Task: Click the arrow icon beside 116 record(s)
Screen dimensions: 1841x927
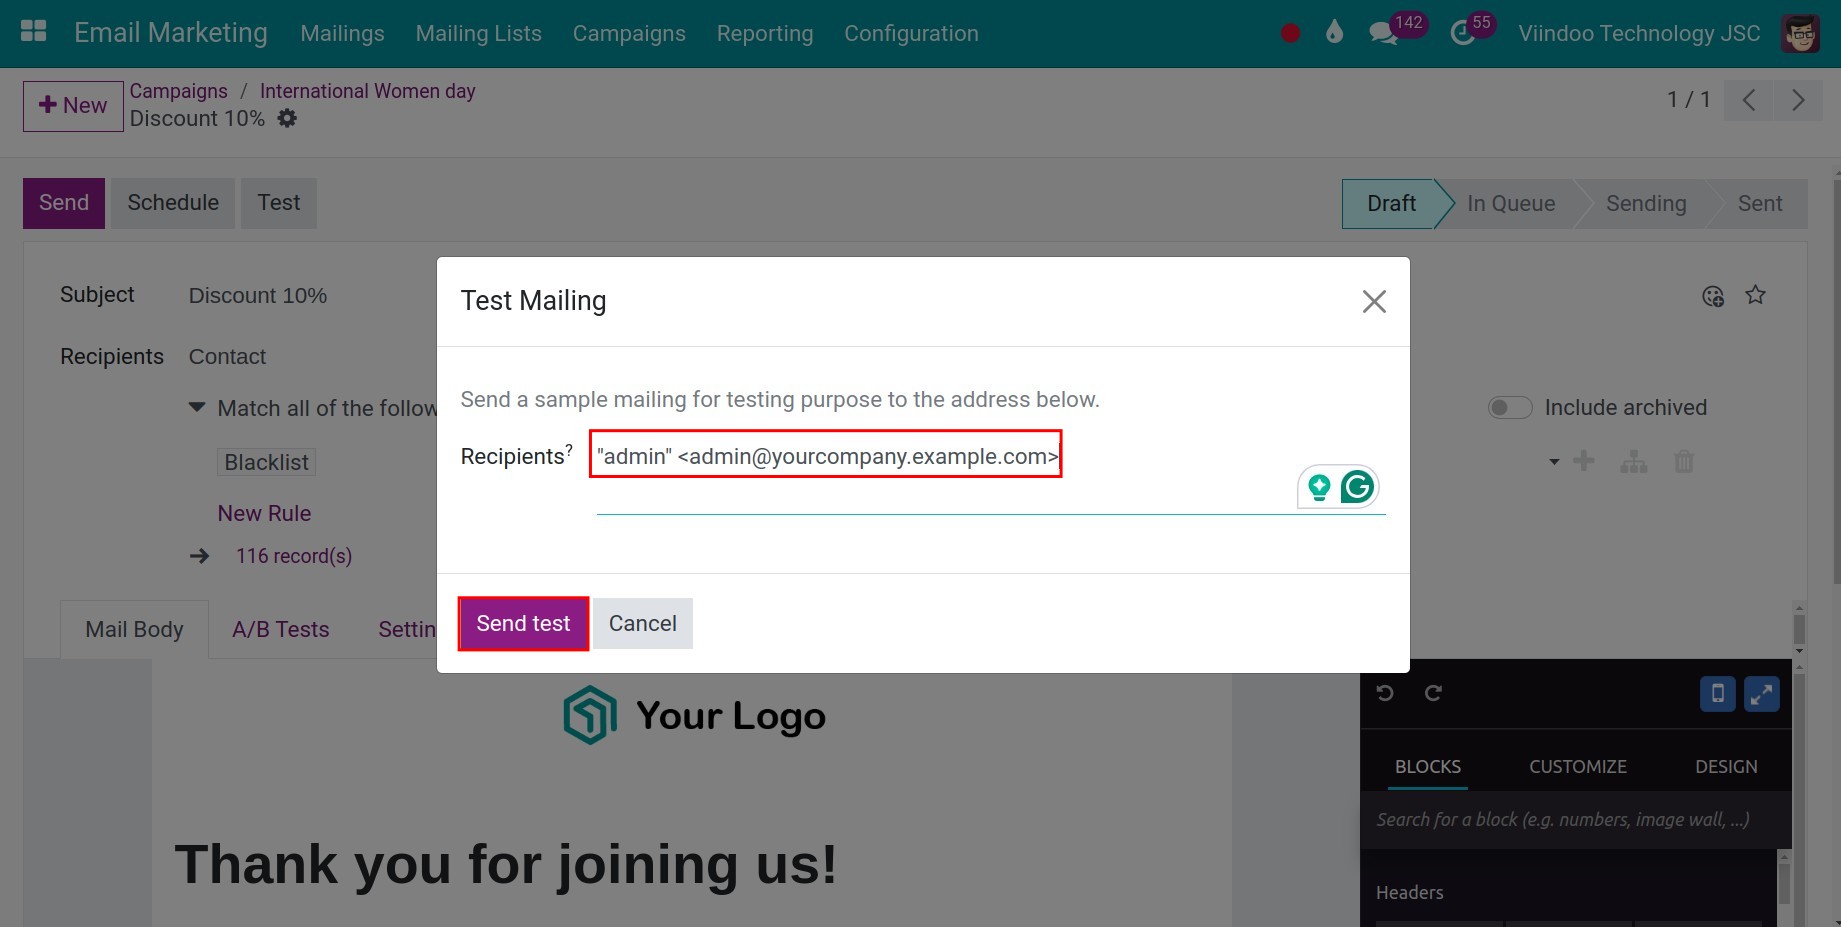Action: pyautogui.click(x=200, y=556)
